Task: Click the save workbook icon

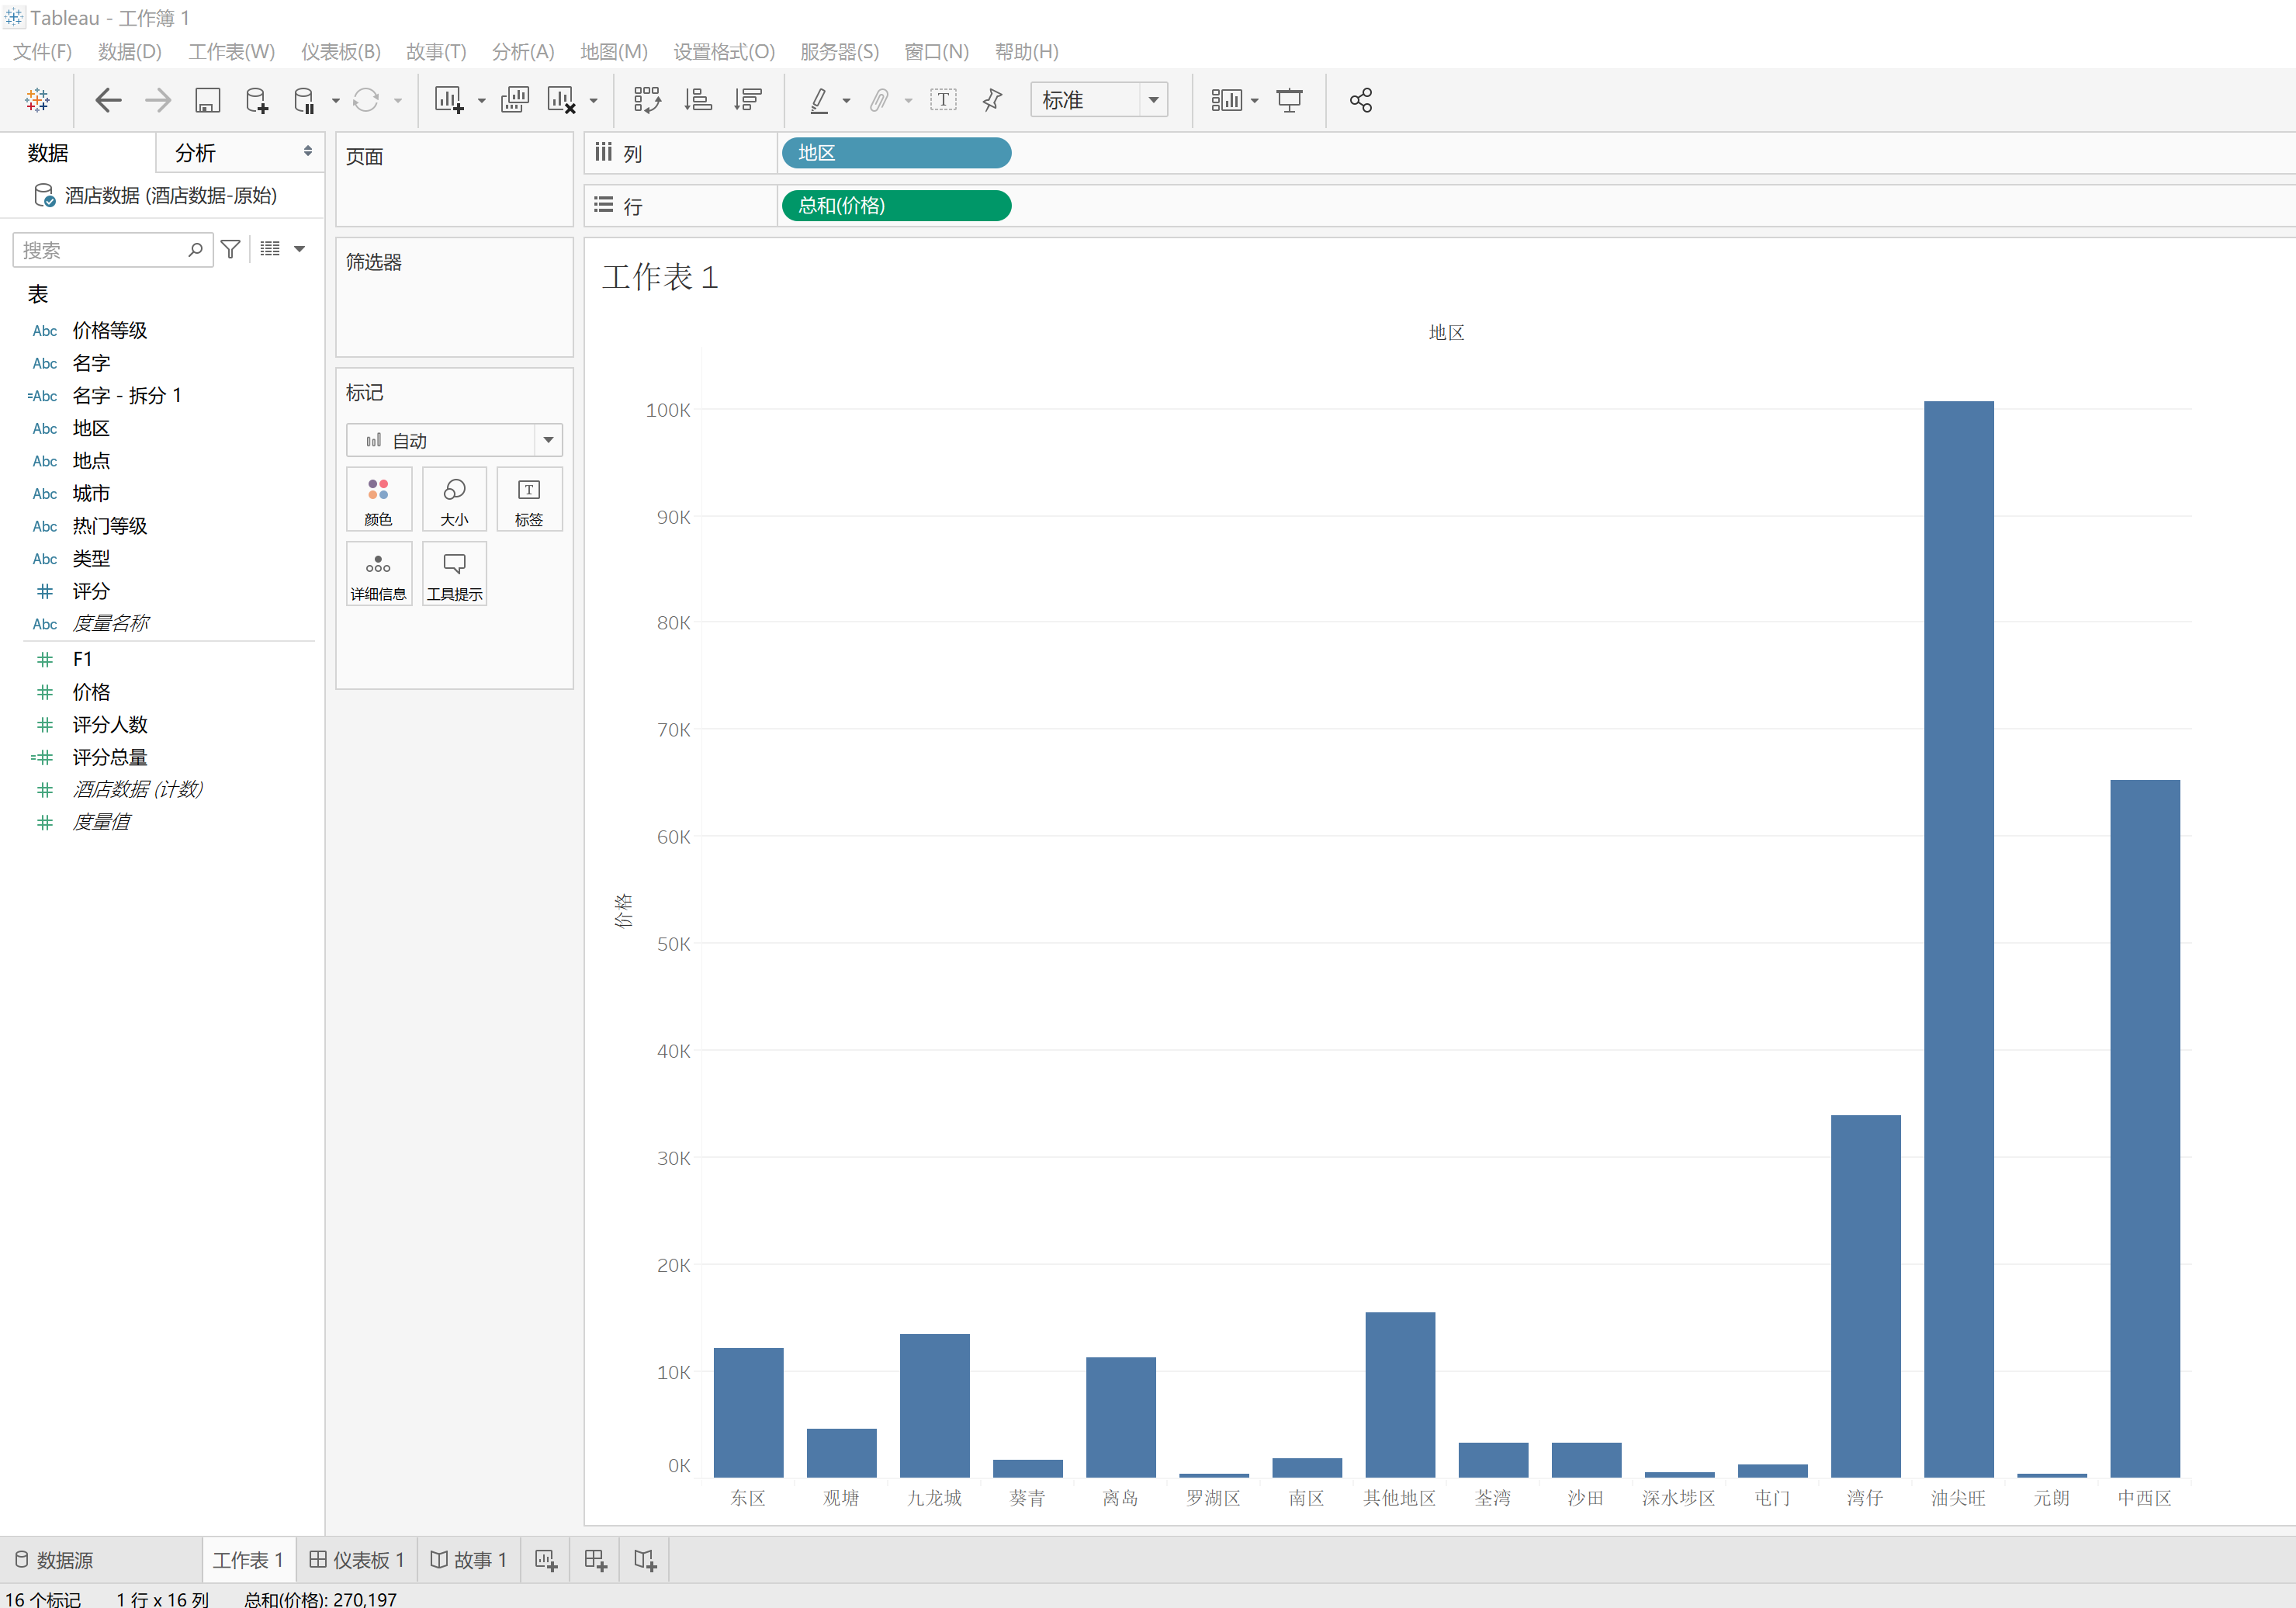Action: pos(207,100)
